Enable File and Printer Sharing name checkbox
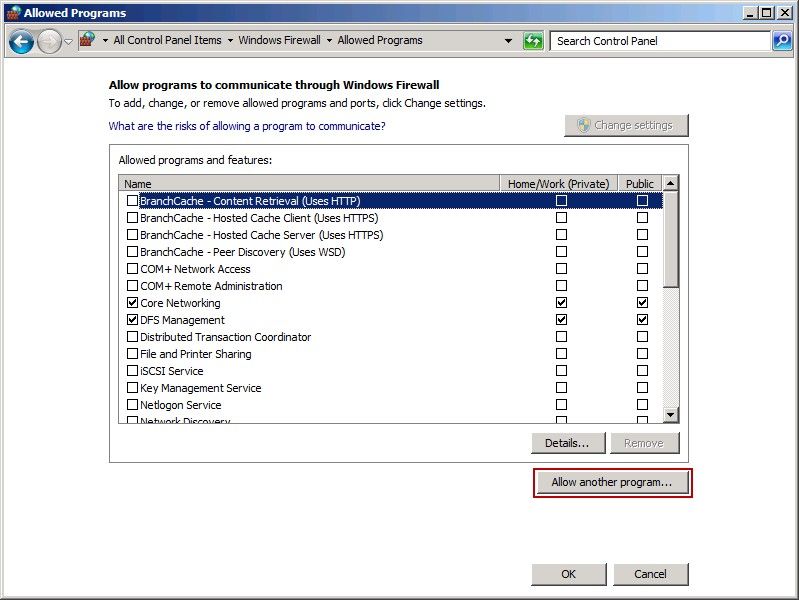This screenshot has width=799, height=600. point(132,353)
